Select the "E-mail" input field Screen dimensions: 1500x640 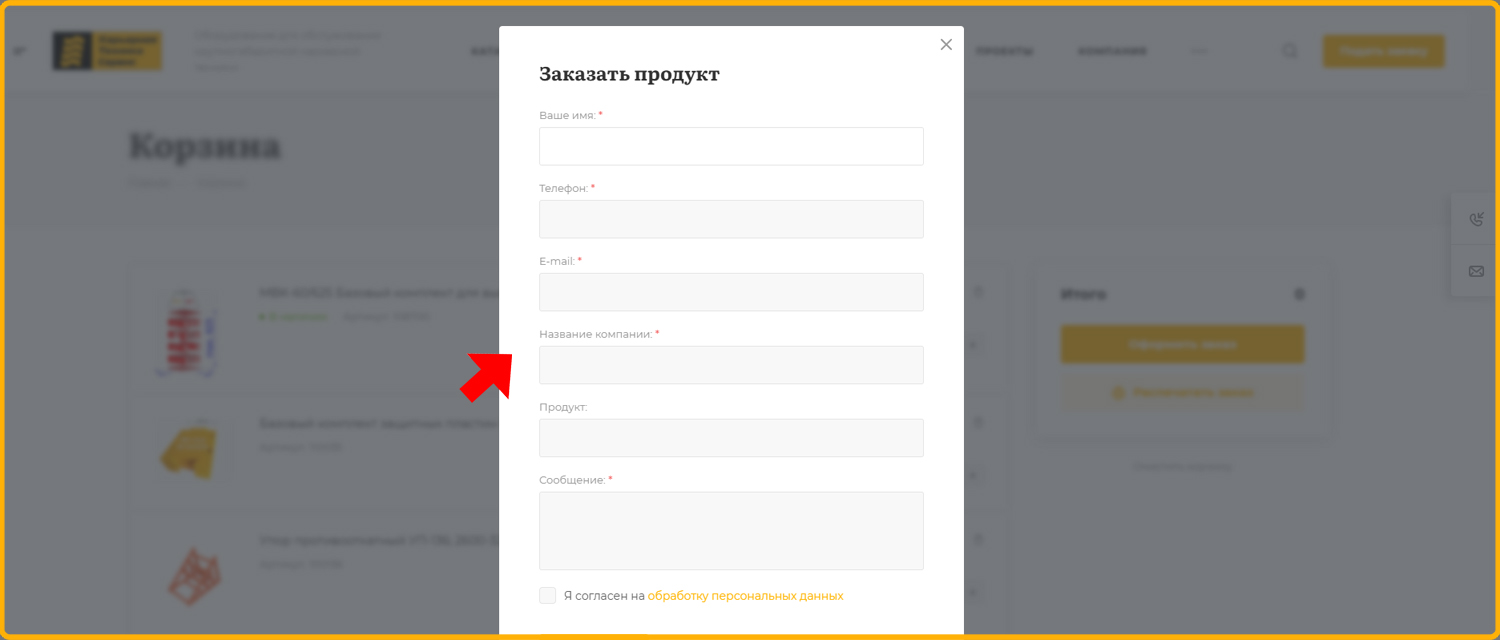click(731, 292)
